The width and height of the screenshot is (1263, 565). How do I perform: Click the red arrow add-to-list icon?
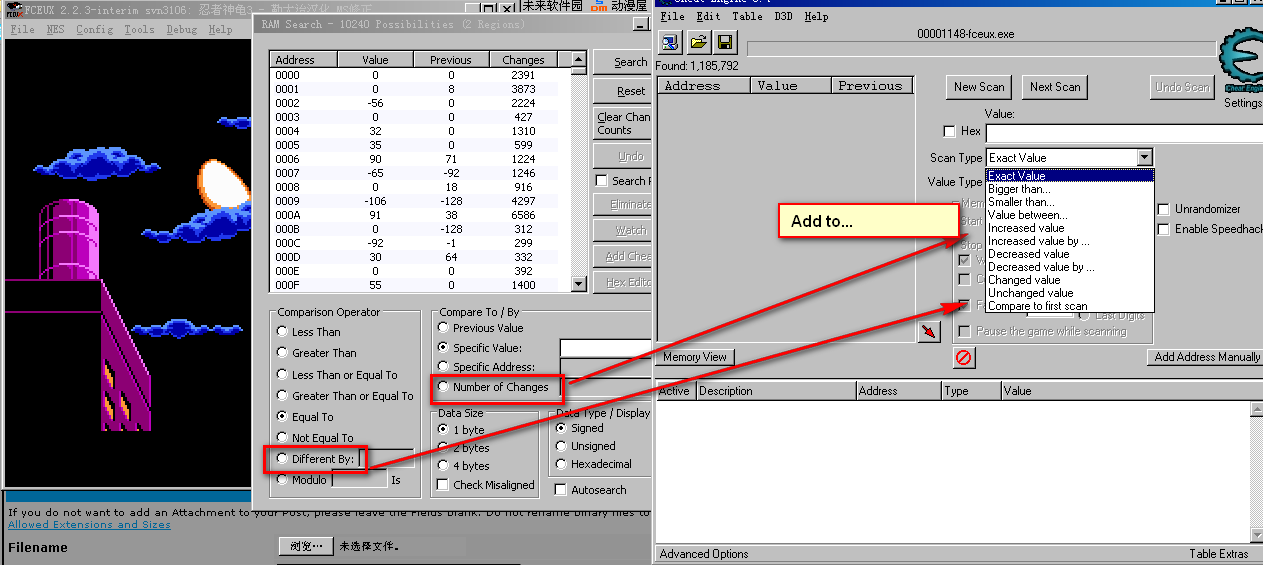pos(929,330)
